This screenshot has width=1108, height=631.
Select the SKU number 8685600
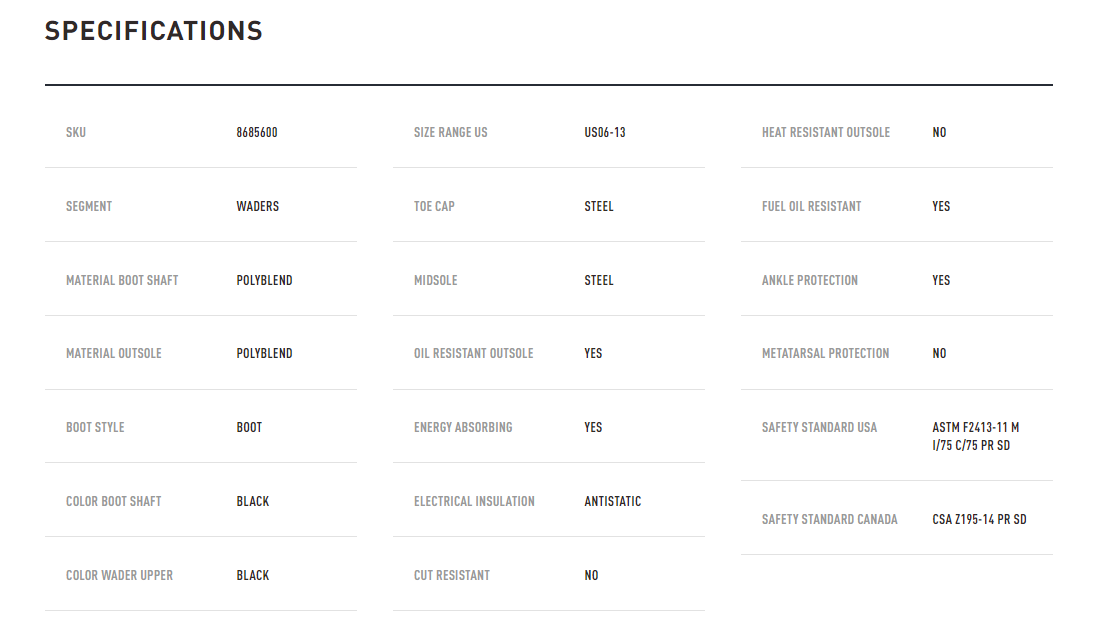257,132
